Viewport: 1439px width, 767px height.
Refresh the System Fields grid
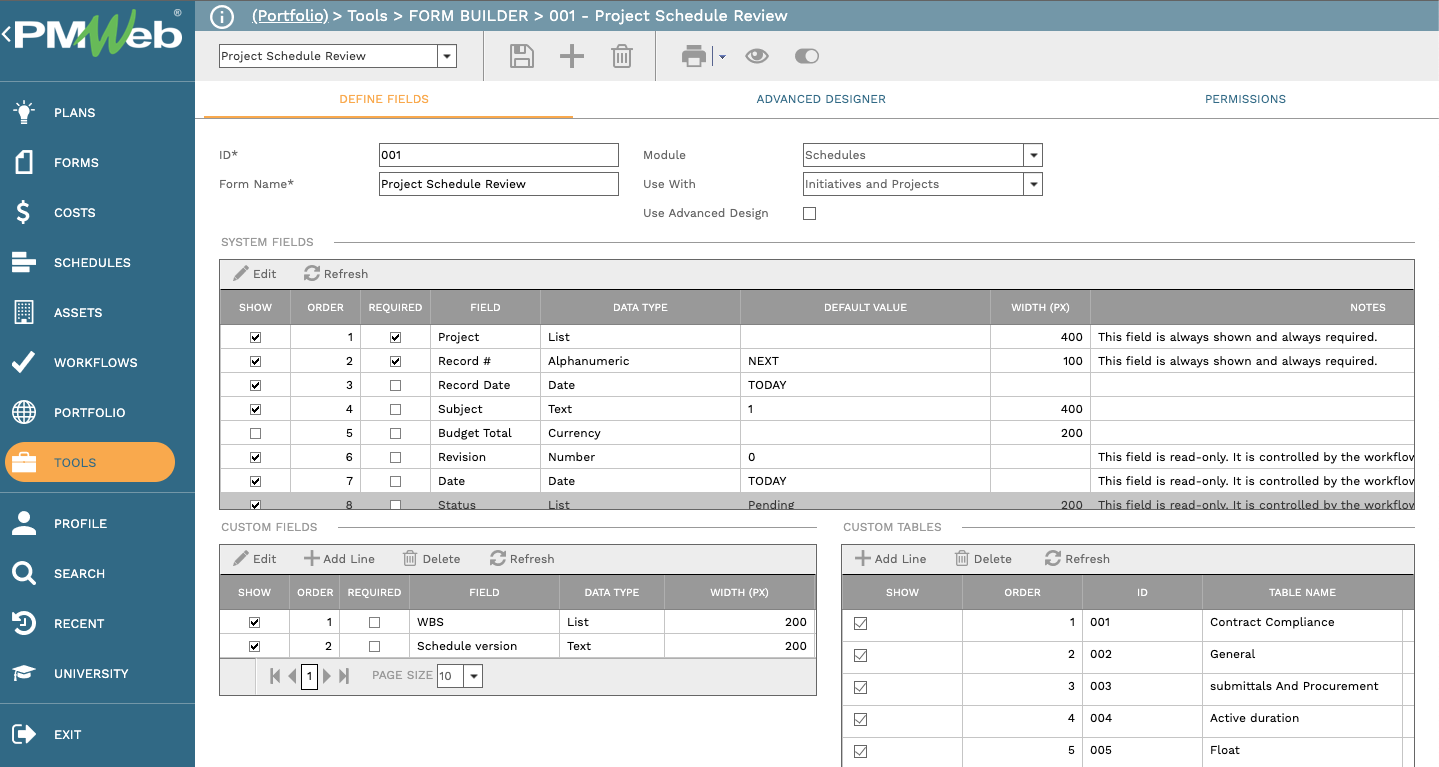pyautogui.click(x=336, y=274)
